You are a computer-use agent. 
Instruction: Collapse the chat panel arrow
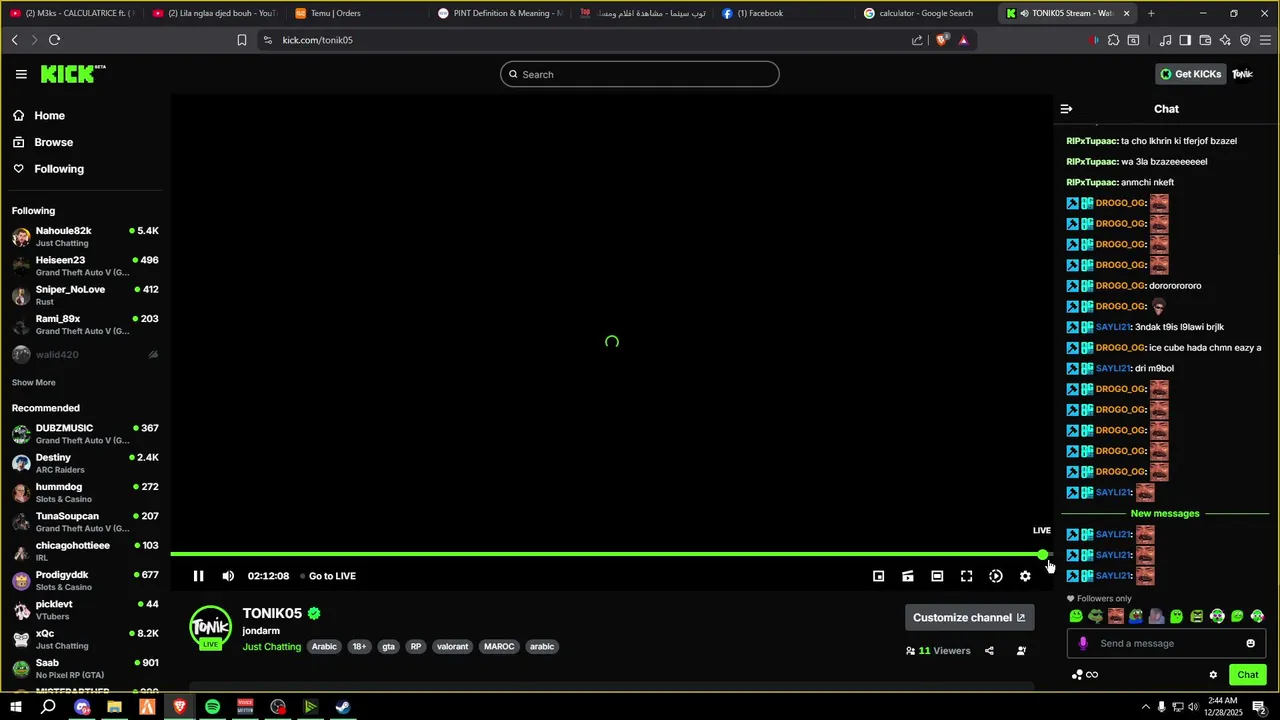tap(1066, 109)
